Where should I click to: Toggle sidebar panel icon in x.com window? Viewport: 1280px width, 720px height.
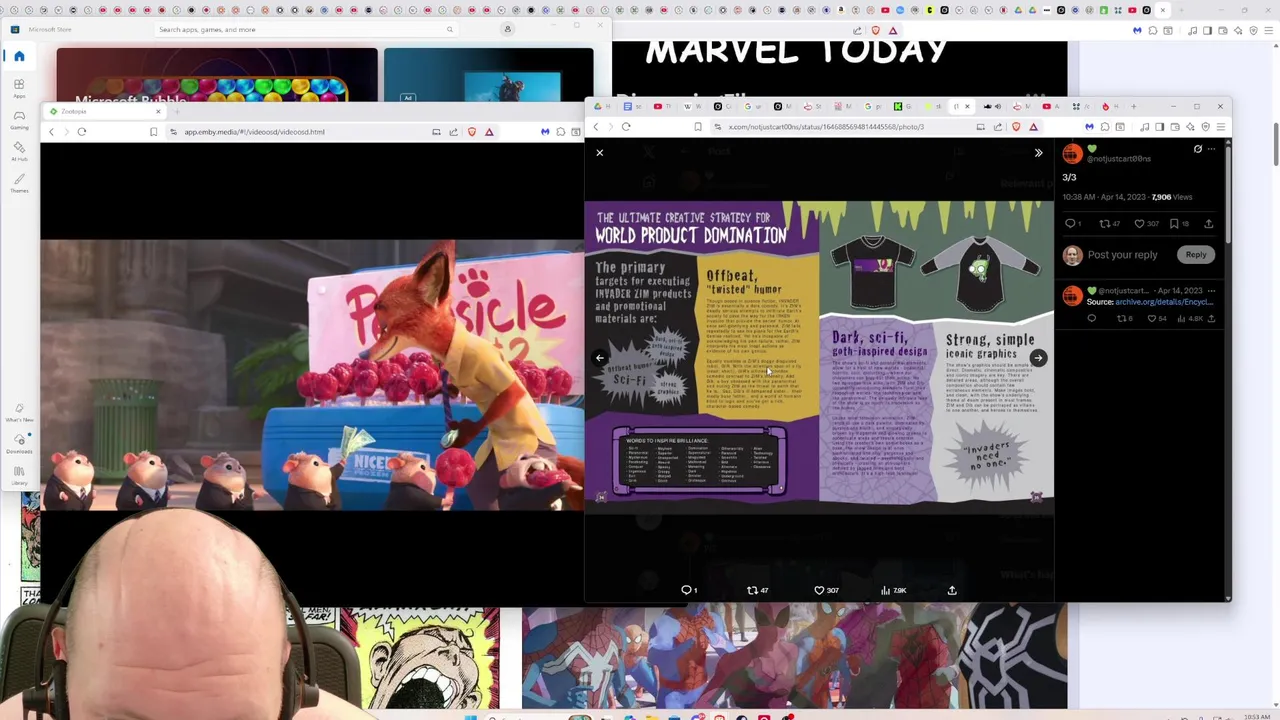1159,127
